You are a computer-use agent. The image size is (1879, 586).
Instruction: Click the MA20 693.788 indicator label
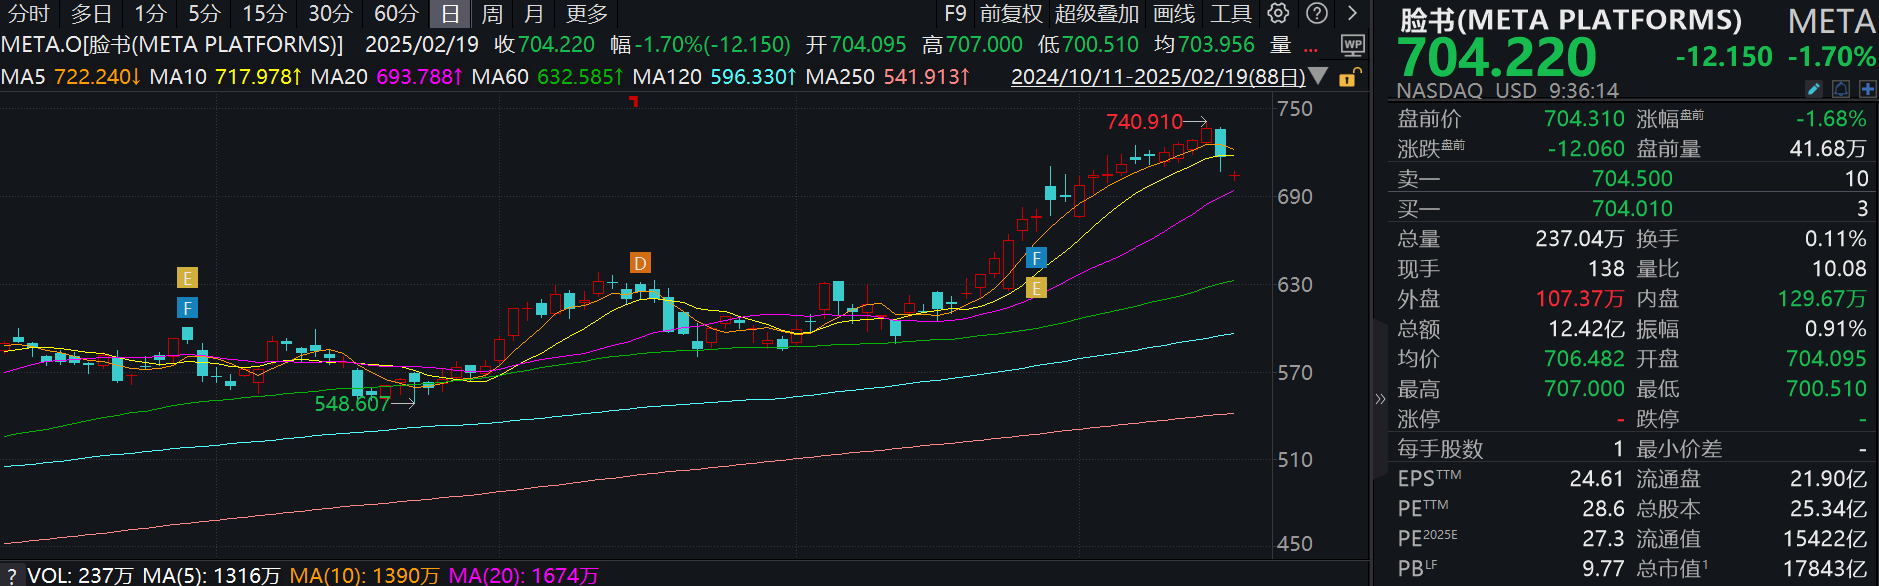click(387, 77)
